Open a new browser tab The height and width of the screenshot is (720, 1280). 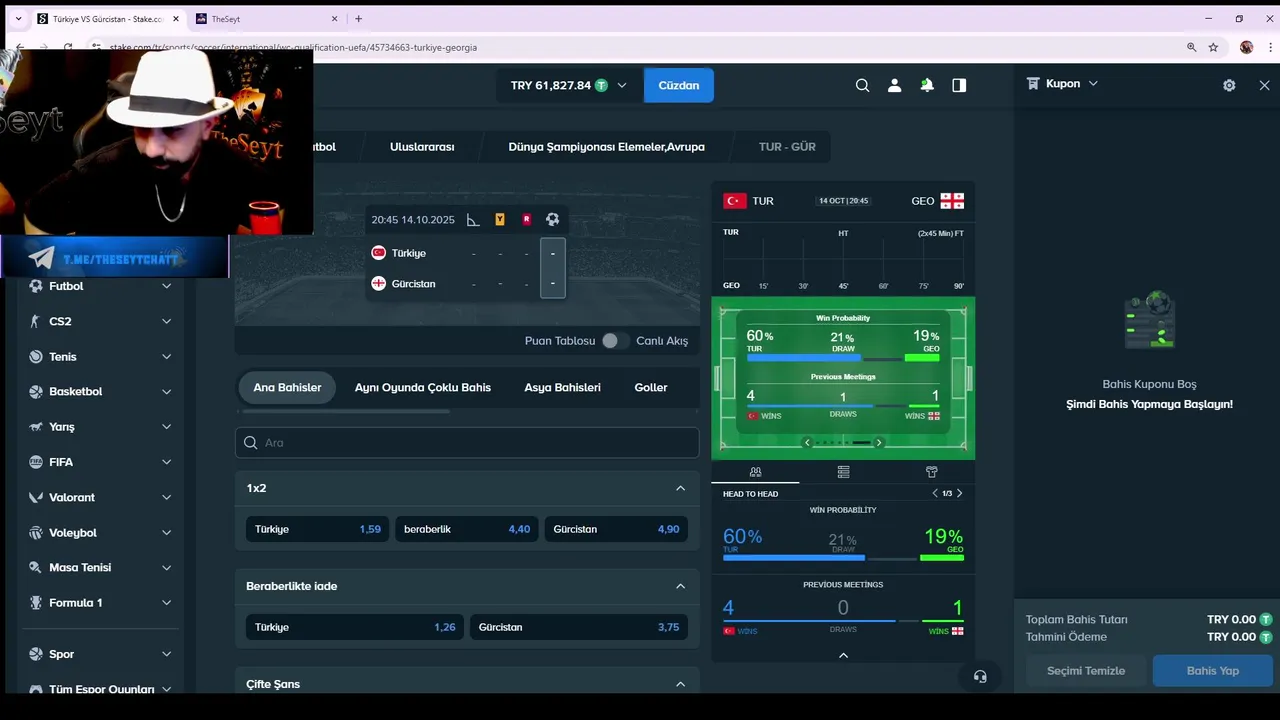358,19
